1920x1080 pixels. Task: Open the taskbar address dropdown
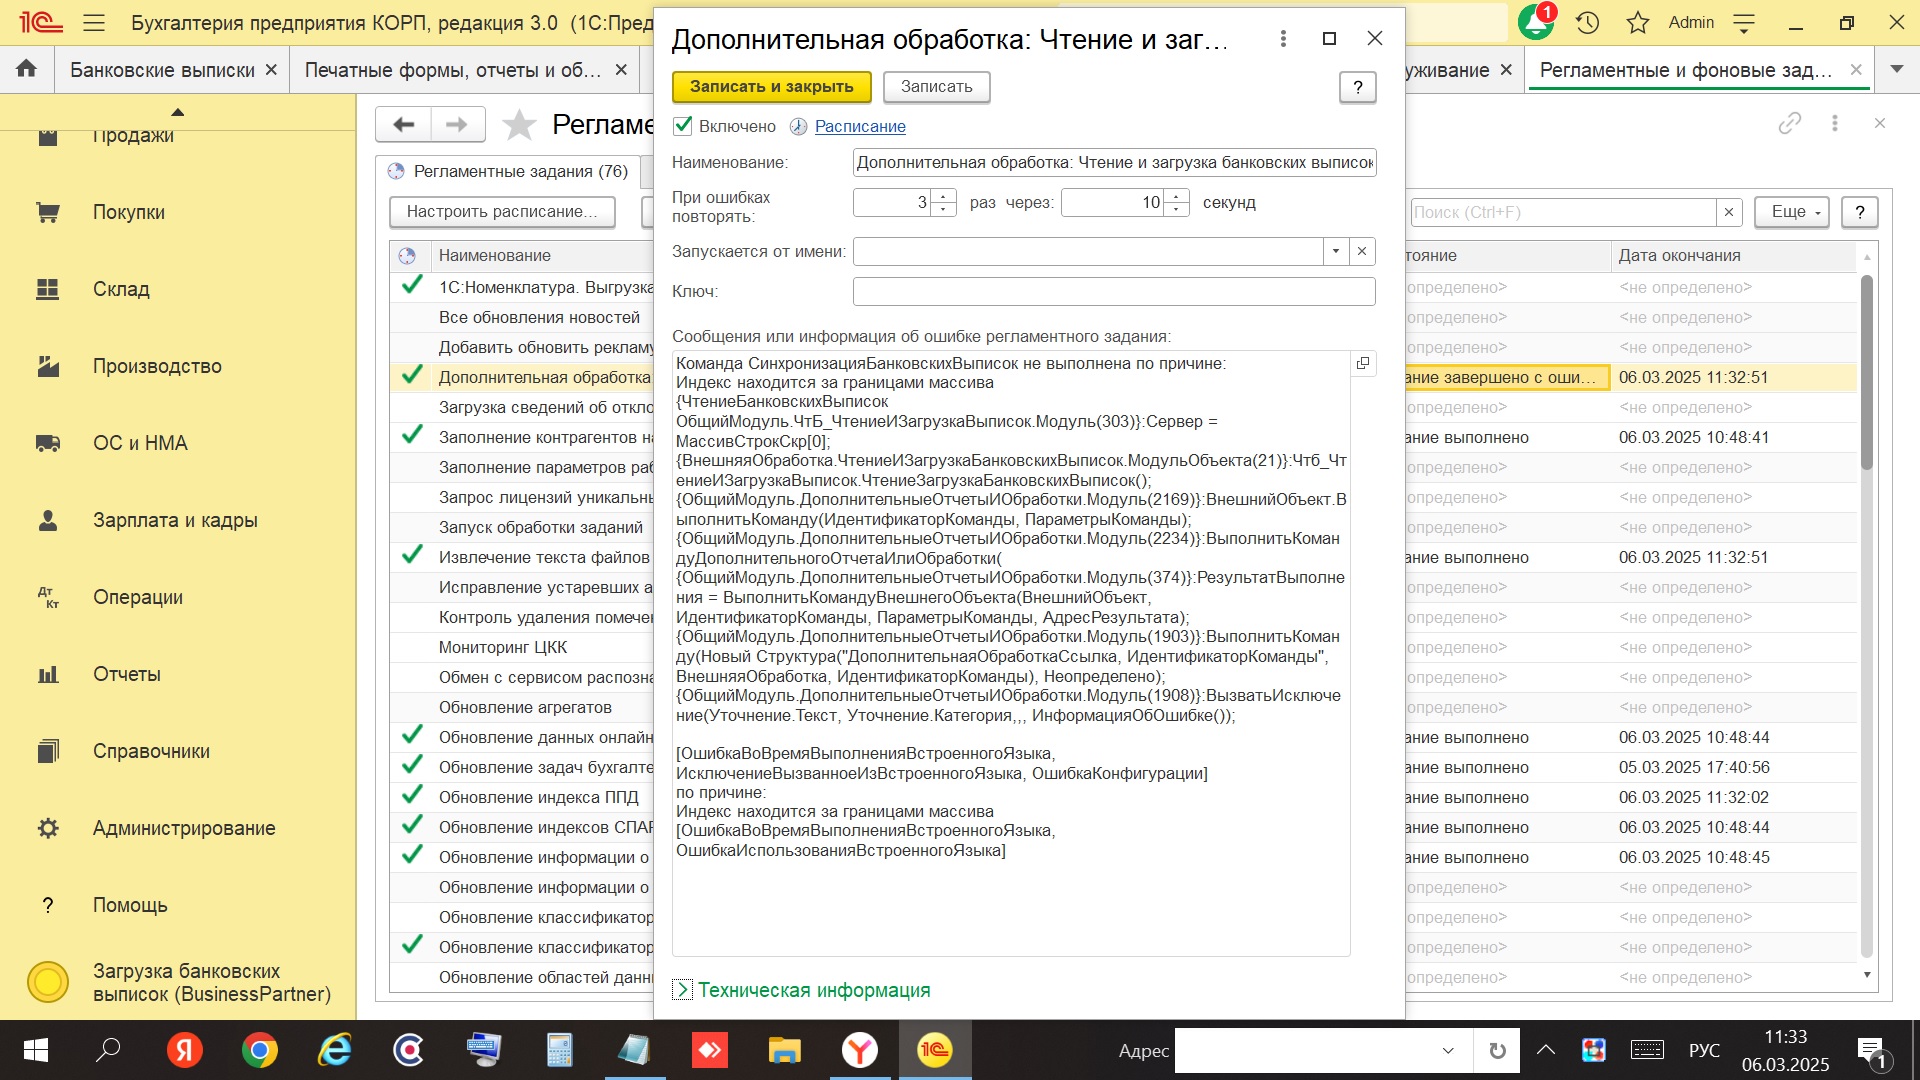point(1447,1050)
